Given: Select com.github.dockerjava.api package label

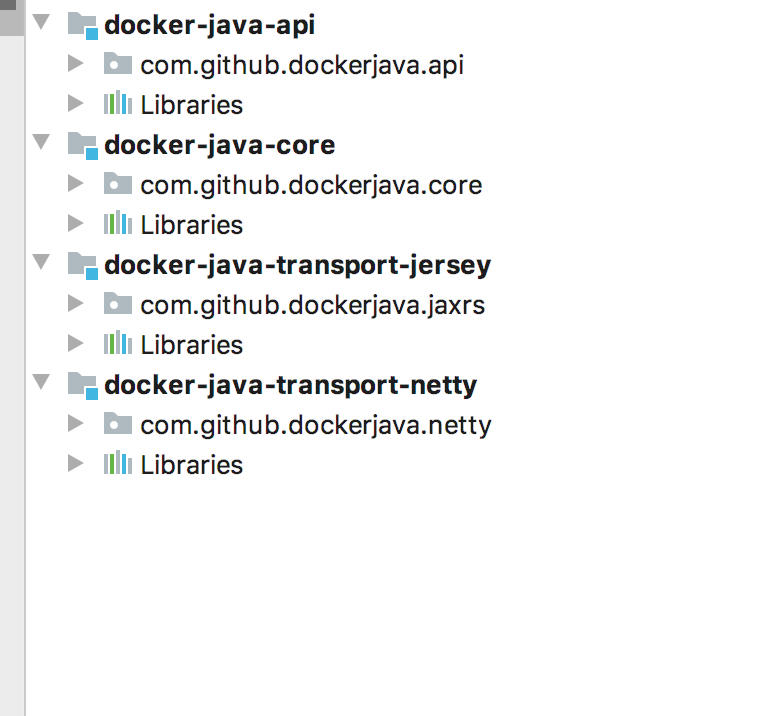Looking at the screenshot, I should click(302, 65).
